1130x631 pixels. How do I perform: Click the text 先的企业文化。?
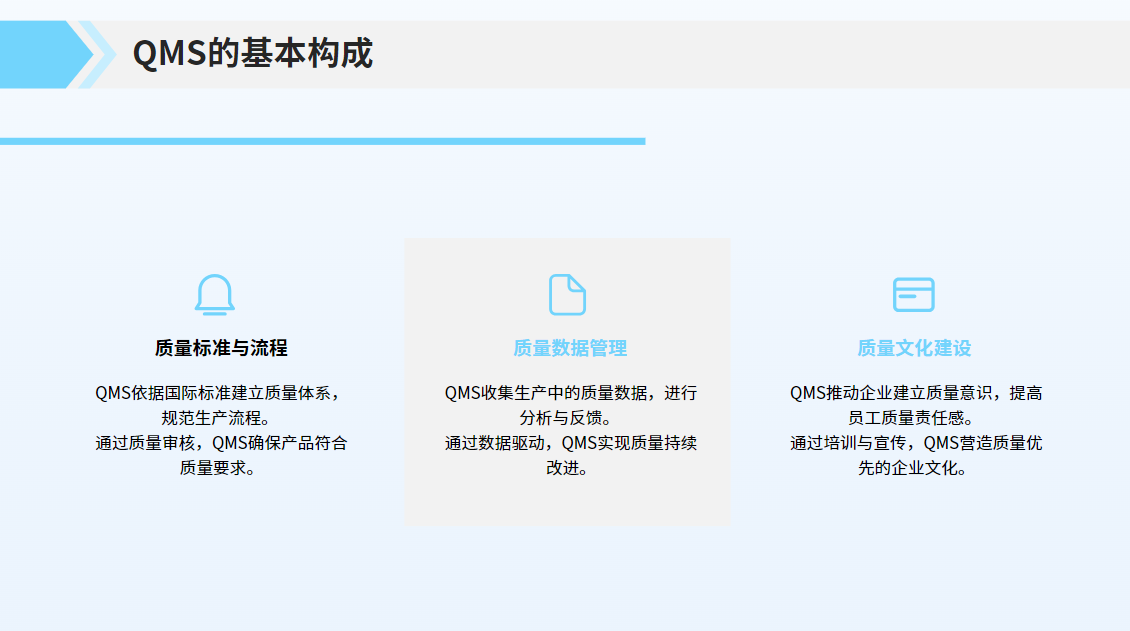point(912,468)
